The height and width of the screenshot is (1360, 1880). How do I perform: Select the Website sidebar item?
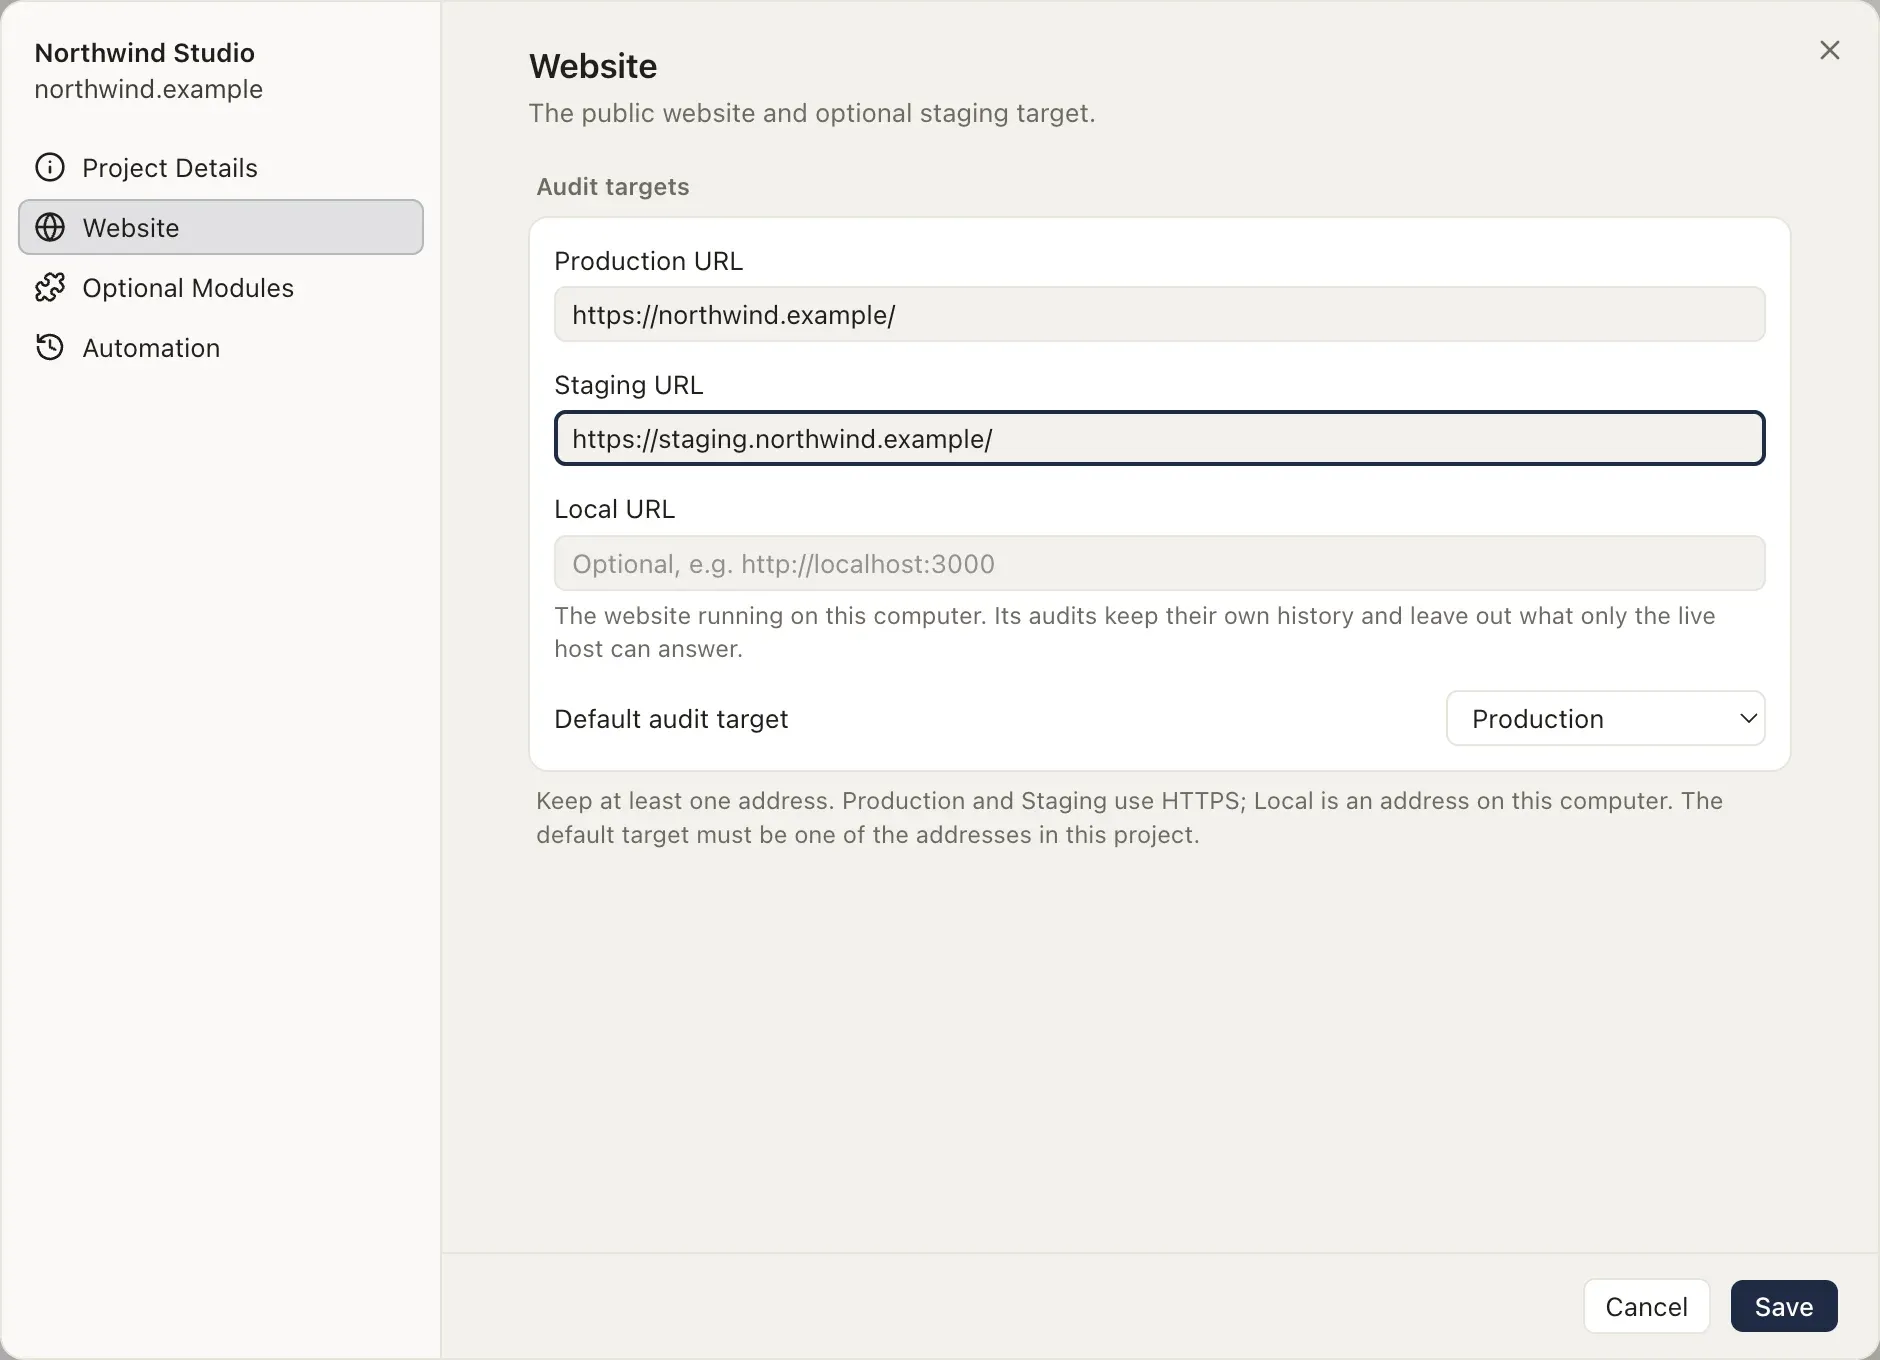pos(221,227)
